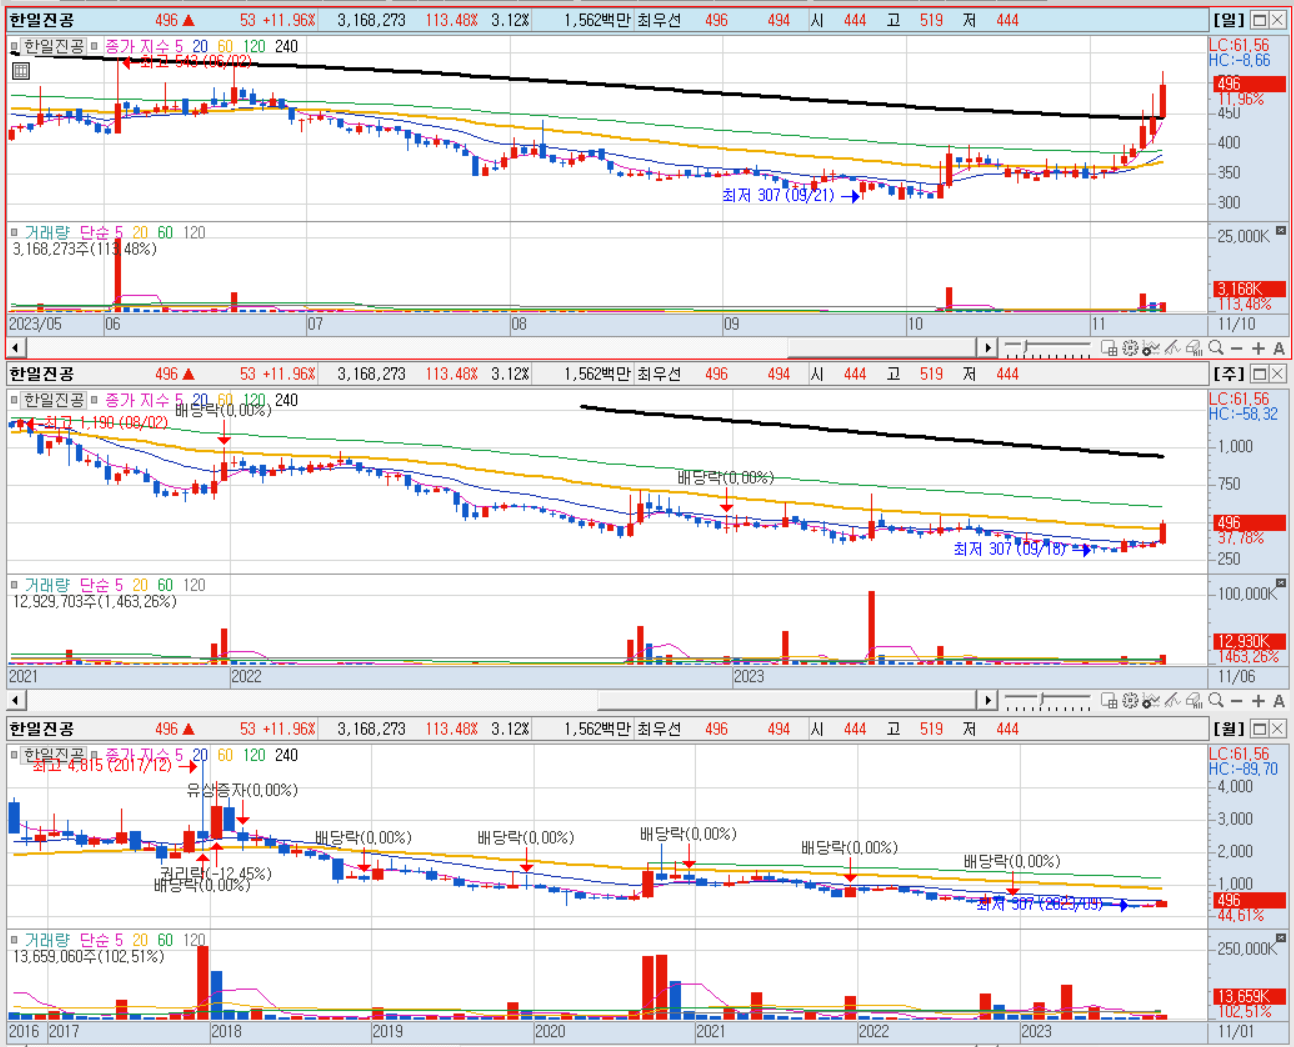Toggle the square marker before 거래량 in weekly chart

point(15,585)
